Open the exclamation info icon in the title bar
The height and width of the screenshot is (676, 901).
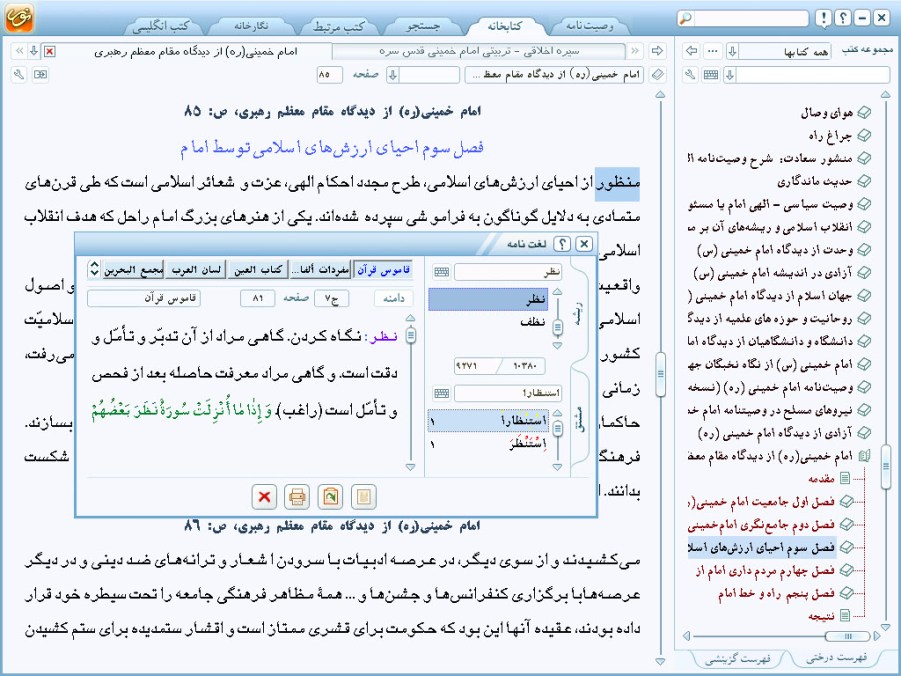click(x=823, y=18)
